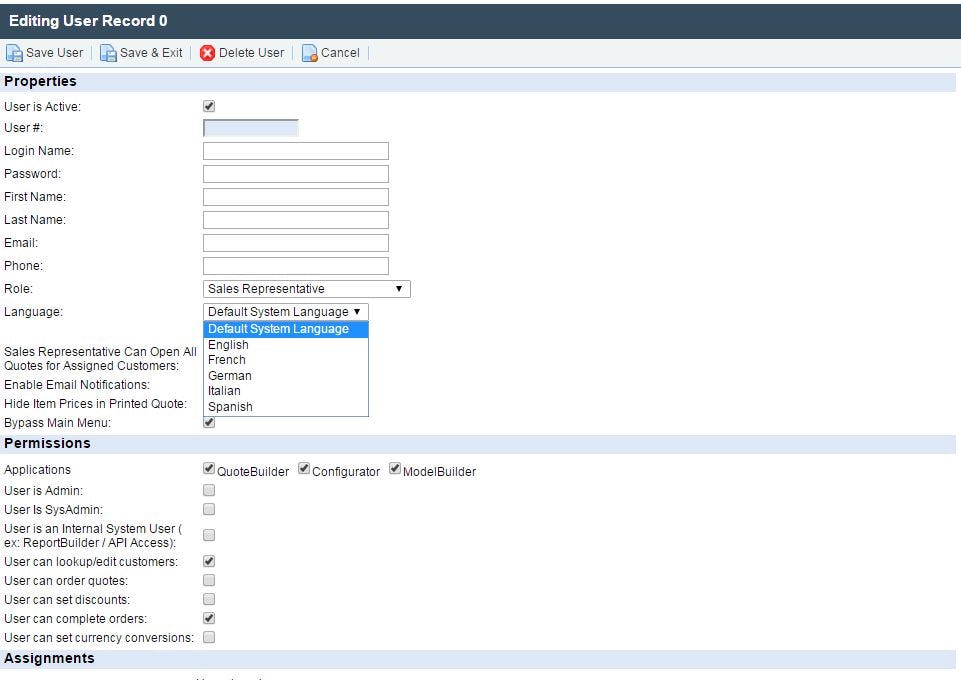Enable the User Is SysAdmin checkbox

point(209,509)
